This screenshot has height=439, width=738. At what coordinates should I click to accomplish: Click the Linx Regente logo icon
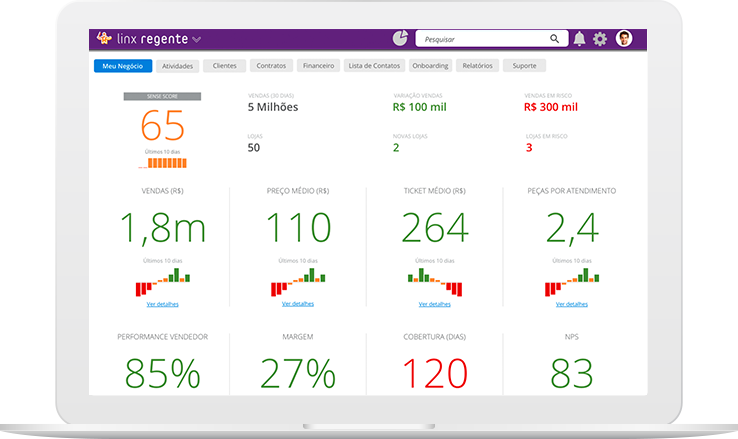point(103,39)
